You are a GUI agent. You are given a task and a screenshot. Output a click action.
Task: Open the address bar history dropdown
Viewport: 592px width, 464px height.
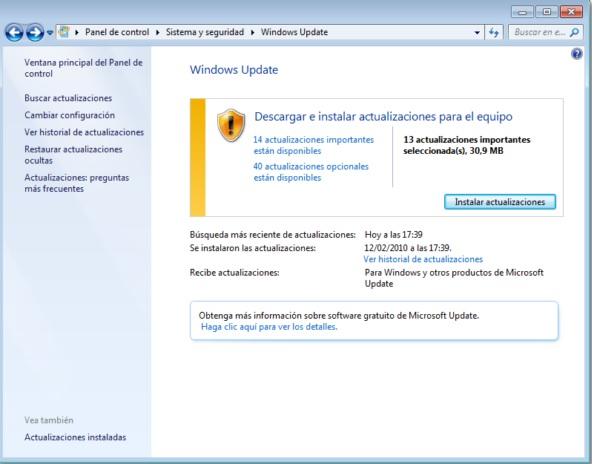point(477,33)
